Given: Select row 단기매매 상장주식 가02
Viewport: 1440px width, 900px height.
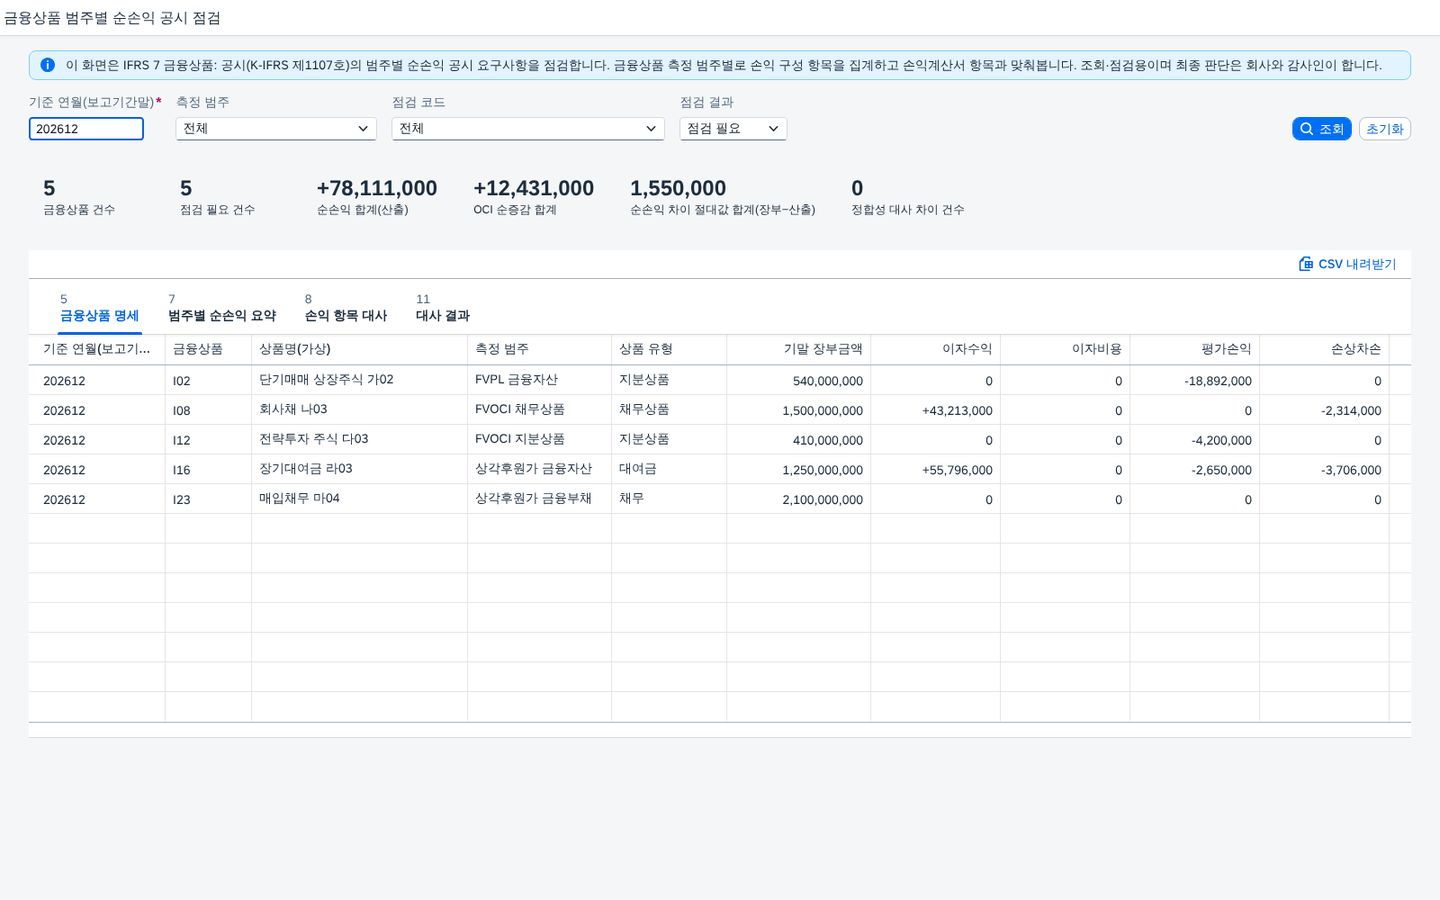Looking at the screenshot, I should click(720, 381).
